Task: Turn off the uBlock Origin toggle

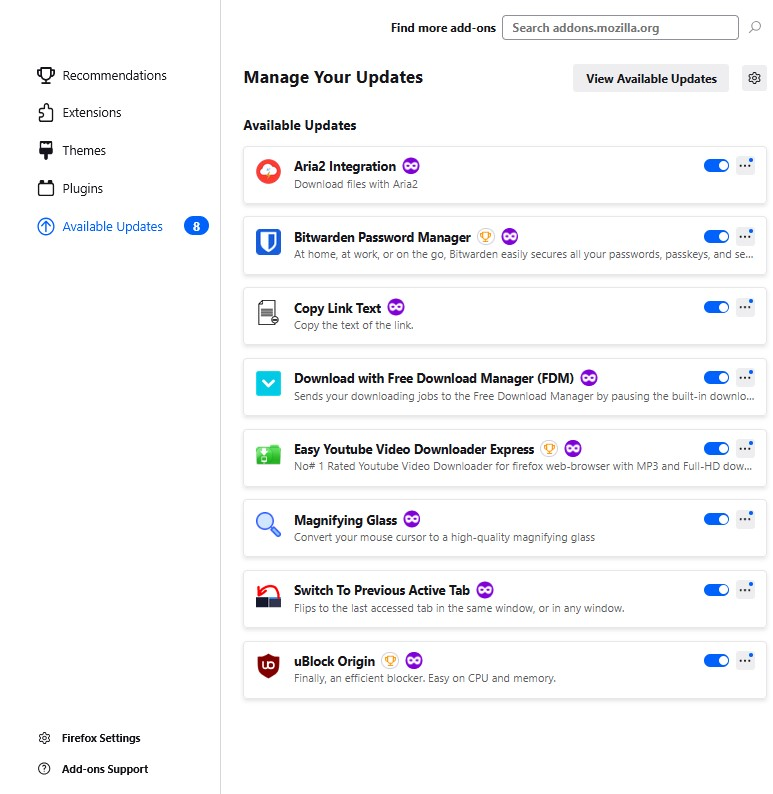Action: tap(716, 660)
